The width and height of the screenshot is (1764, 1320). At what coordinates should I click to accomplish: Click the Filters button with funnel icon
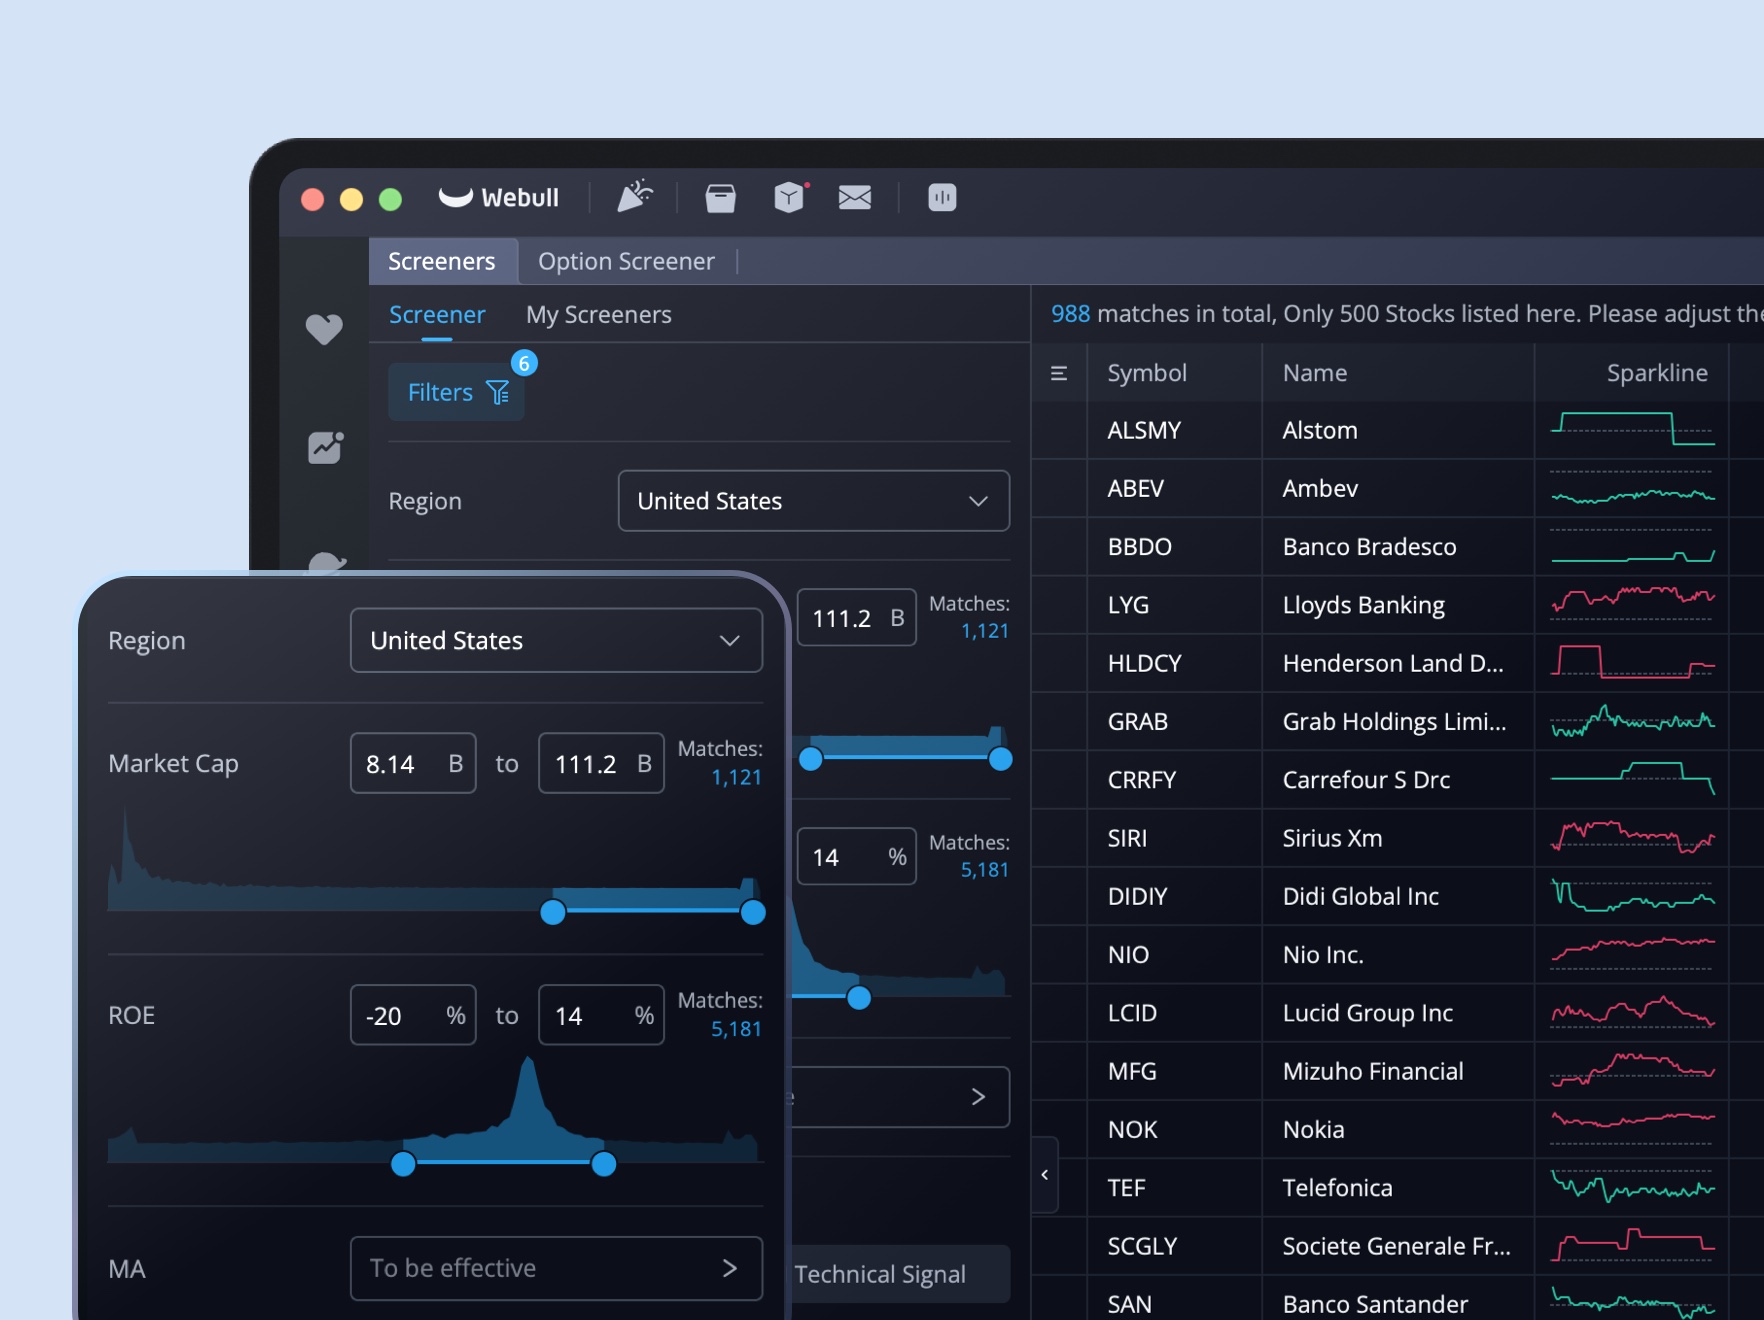tap(457, 392)
